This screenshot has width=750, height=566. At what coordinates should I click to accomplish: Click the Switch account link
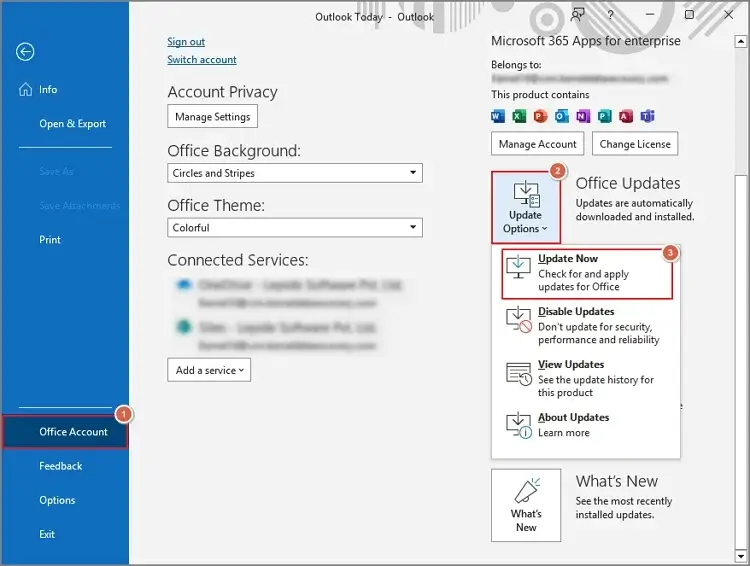pos(202,60)
